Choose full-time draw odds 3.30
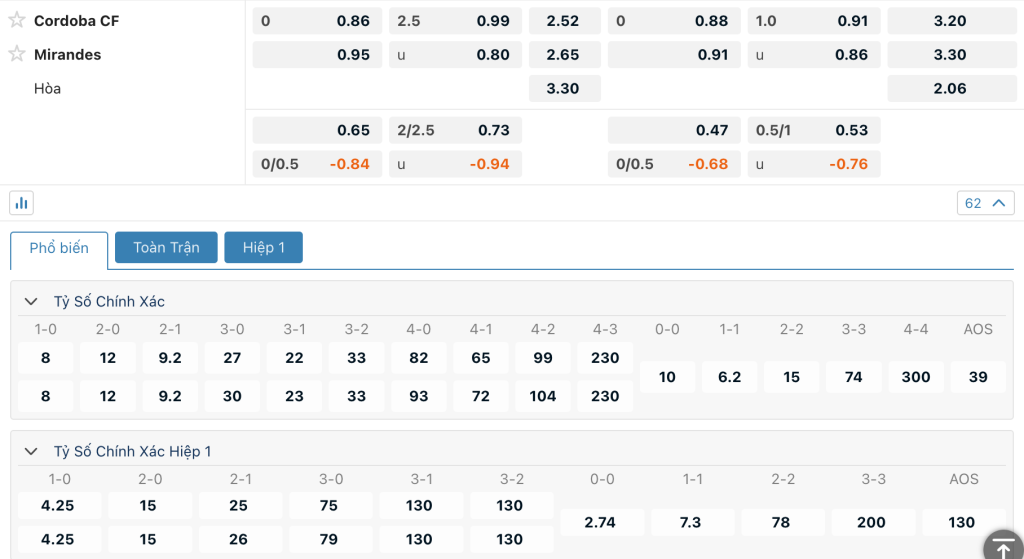Screen dimensions: 1024x559 564,89
